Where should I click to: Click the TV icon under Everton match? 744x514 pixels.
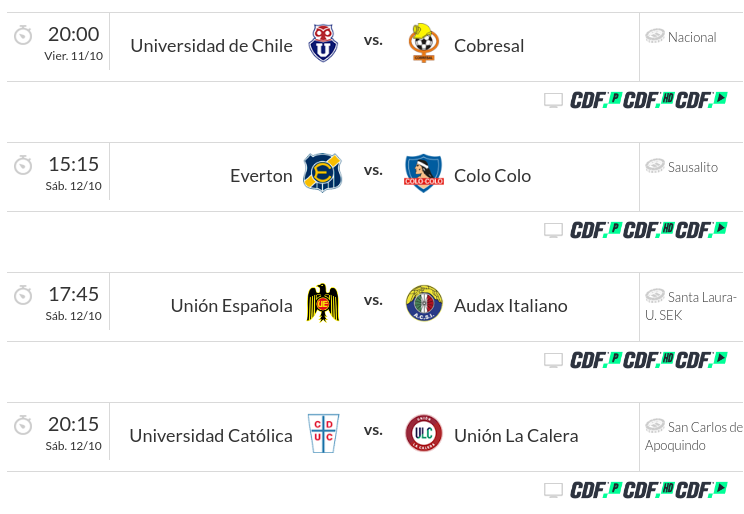point(553,230)
